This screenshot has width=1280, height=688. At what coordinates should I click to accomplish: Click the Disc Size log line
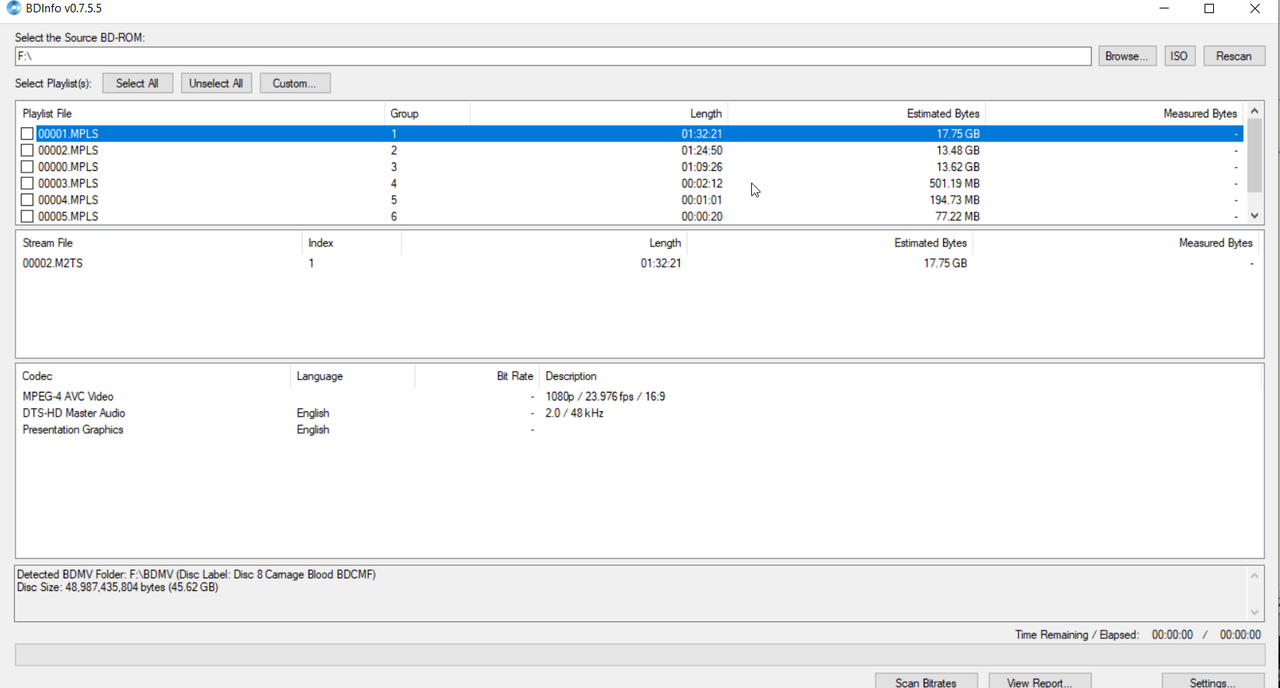pos(117,587)
